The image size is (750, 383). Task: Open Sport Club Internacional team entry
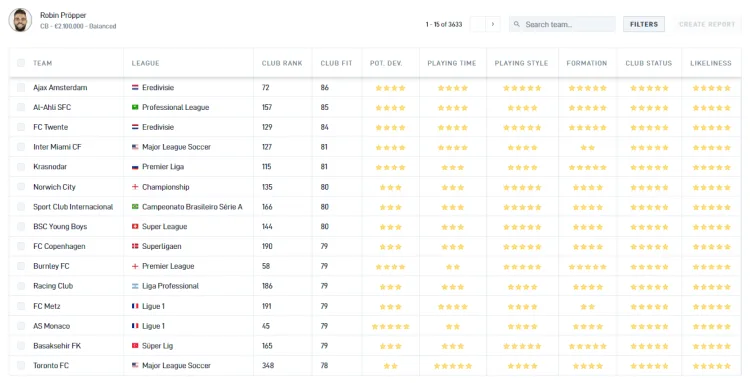73,207
